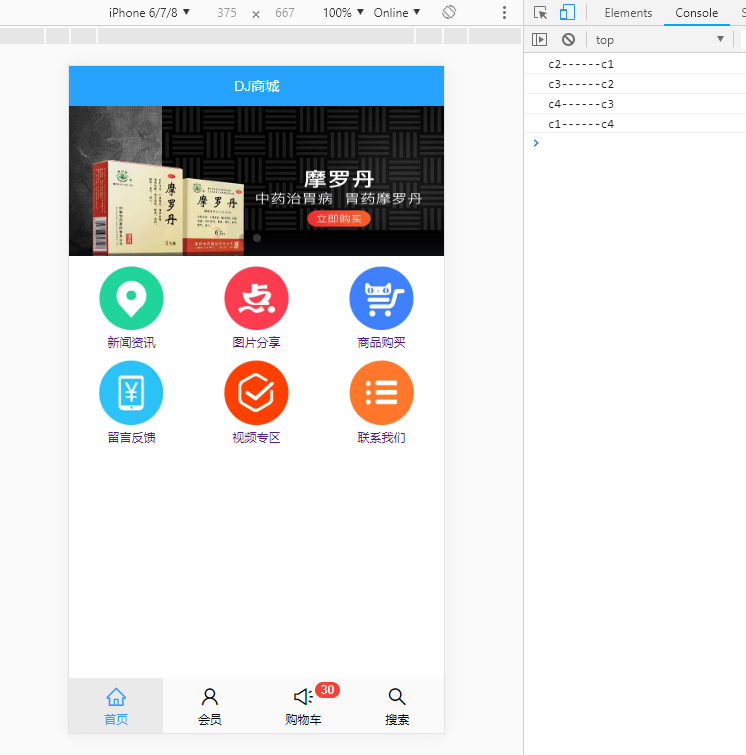Open the 100% zoom dropdown
The width and height of the screenshot is (746, 755).
coord(343,13)
